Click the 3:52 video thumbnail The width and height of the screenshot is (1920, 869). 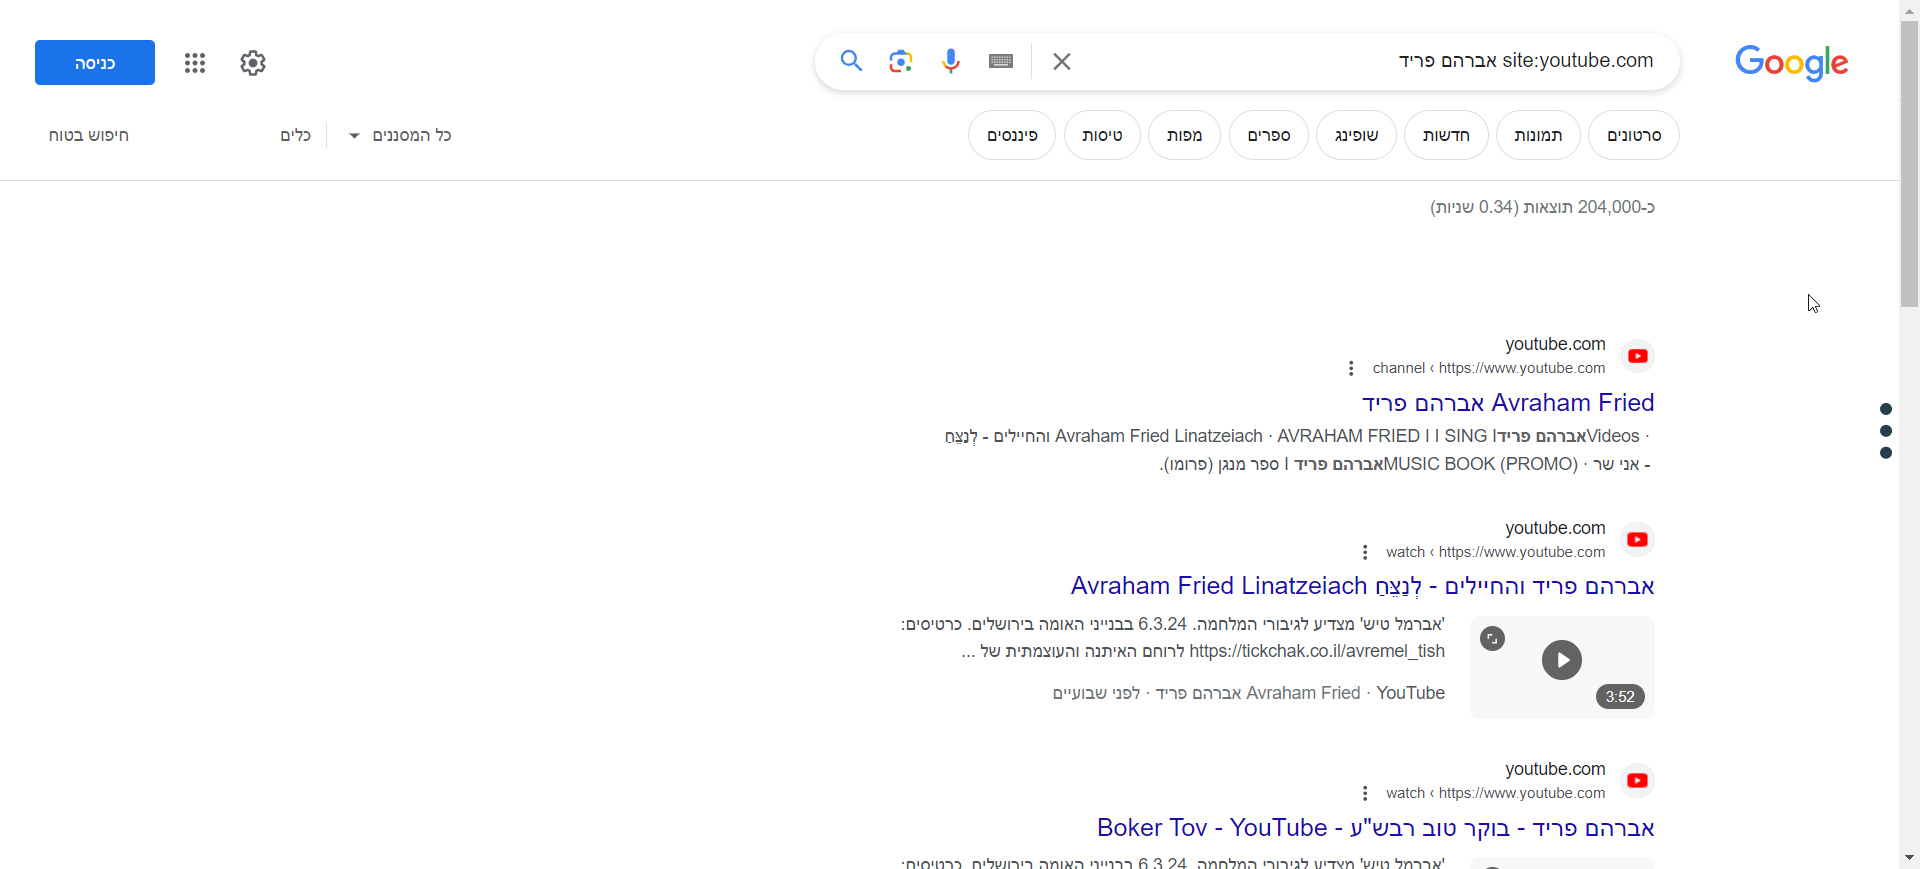pyautogui.click(x=1562, y=667)
